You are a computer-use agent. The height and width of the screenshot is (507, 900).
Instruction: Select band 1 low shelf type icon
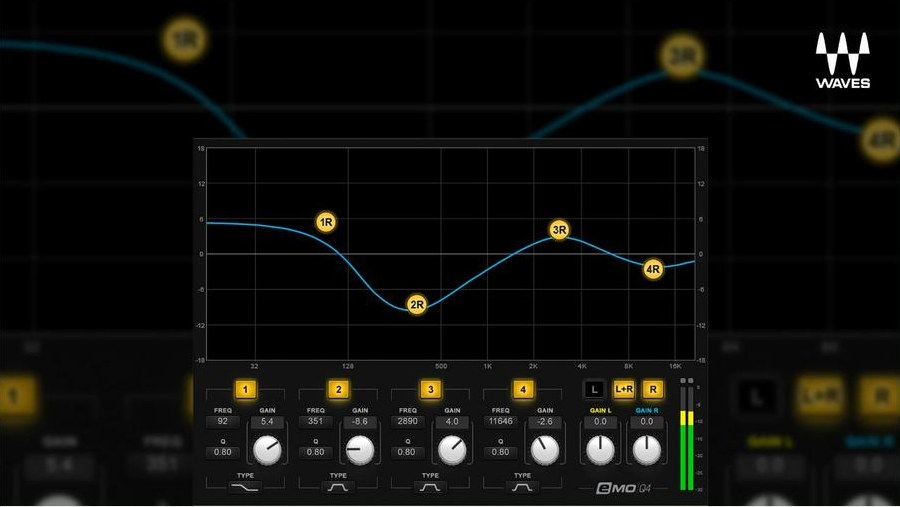(x=245, y=487)
